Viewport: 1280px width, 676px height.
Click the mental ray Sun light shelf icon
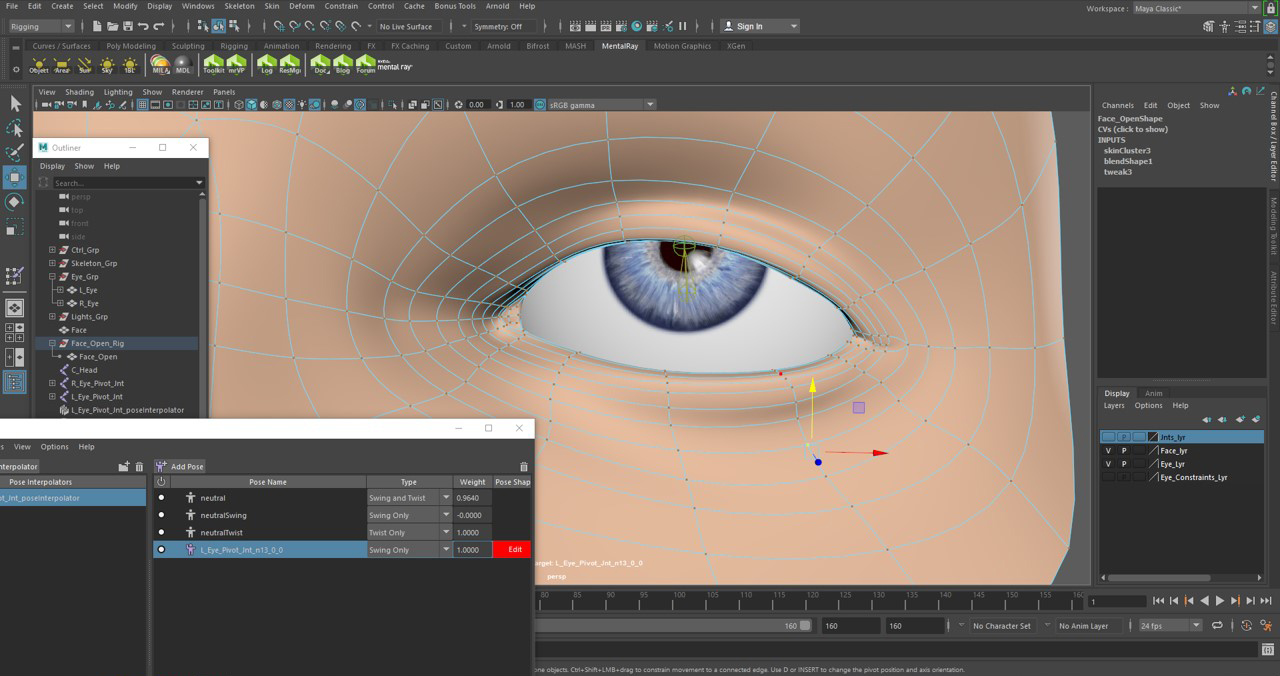(x=84, y=64)
